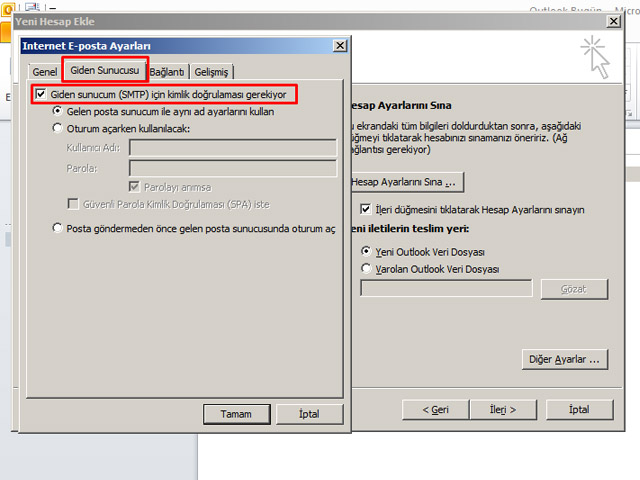This screenshot has width=640, height=480.
Task: Choose Yeni Outlook Veri Dosyası radio button
Action: tap(367, 252)
